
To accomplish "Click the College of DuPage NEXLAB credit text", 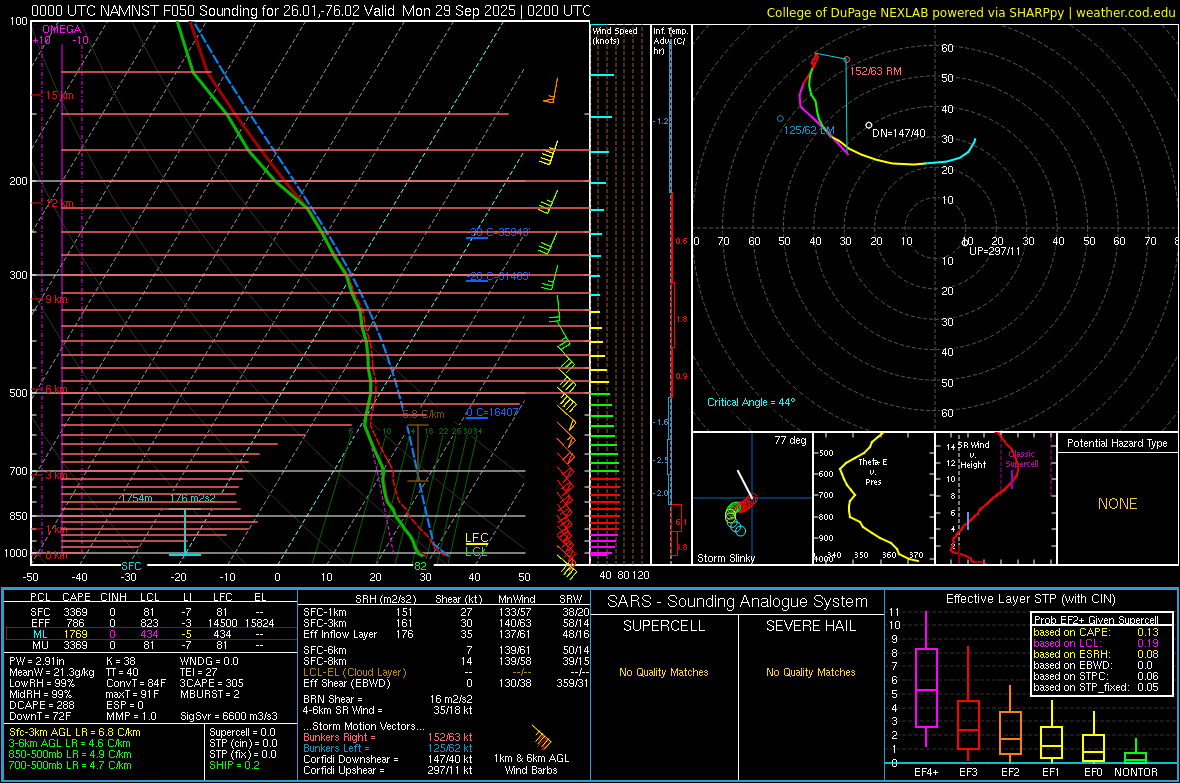I will pyautogui.click(x=970, y=12).
